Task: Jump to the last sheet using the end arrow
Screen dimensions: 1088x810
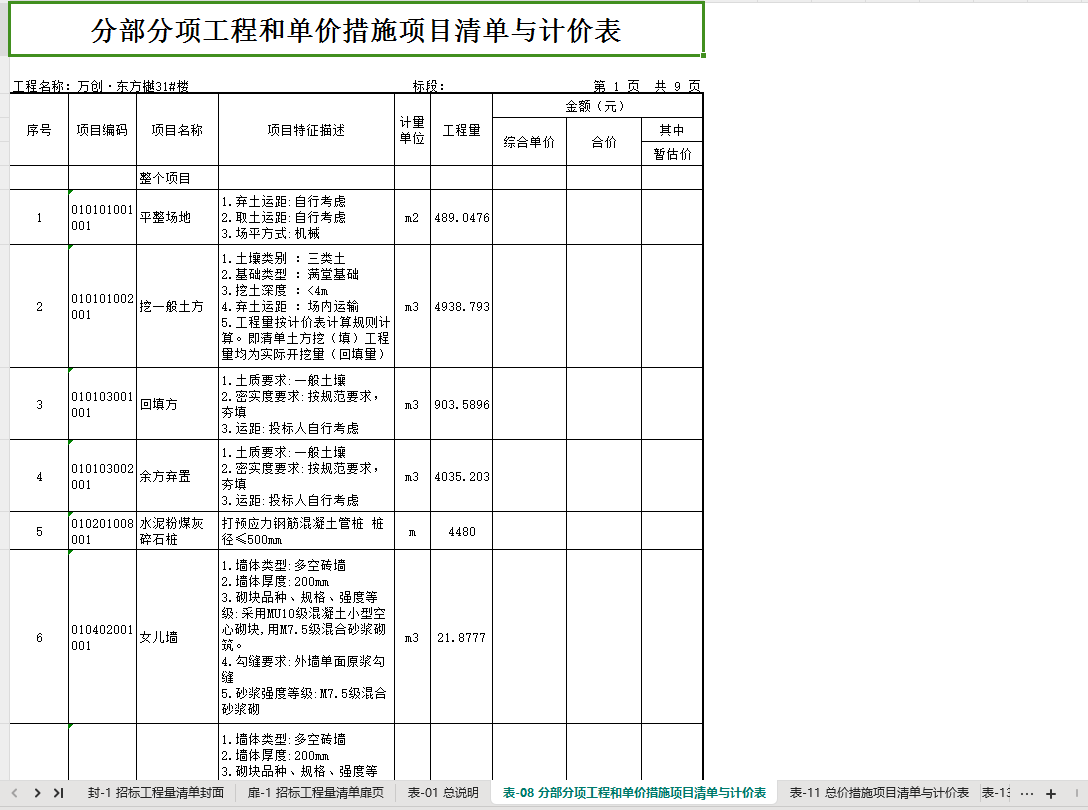Action: click(x=59, y=793)
